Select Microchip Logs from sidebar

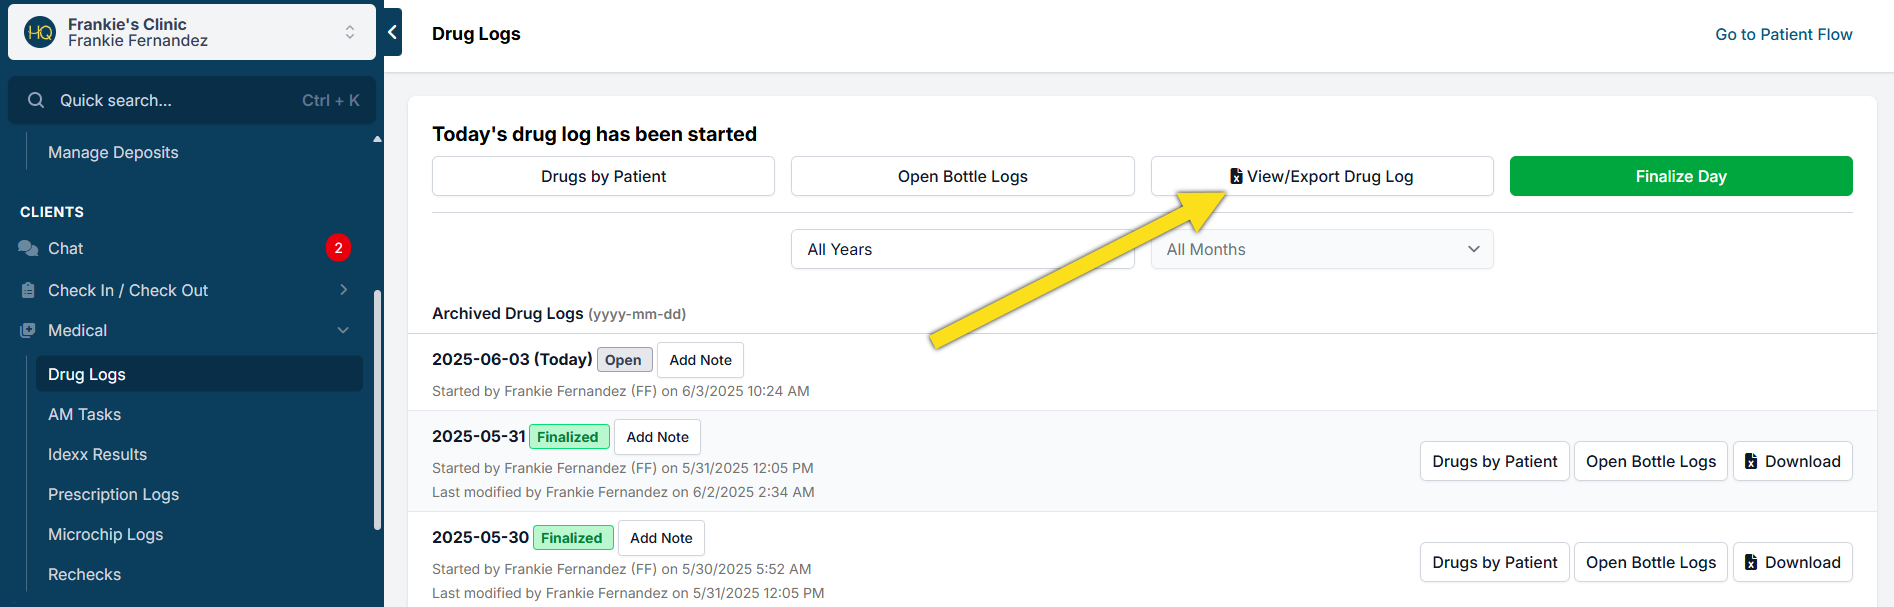(105, 534)
